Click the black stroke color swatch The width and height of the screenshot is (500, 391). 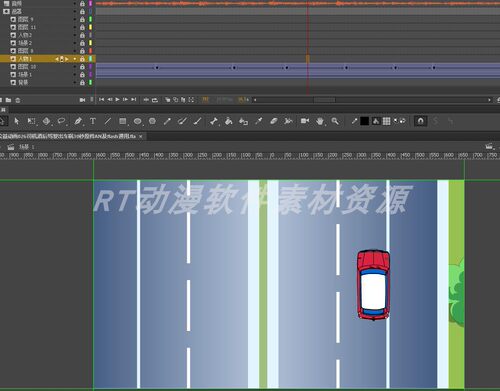click(365, 121)
